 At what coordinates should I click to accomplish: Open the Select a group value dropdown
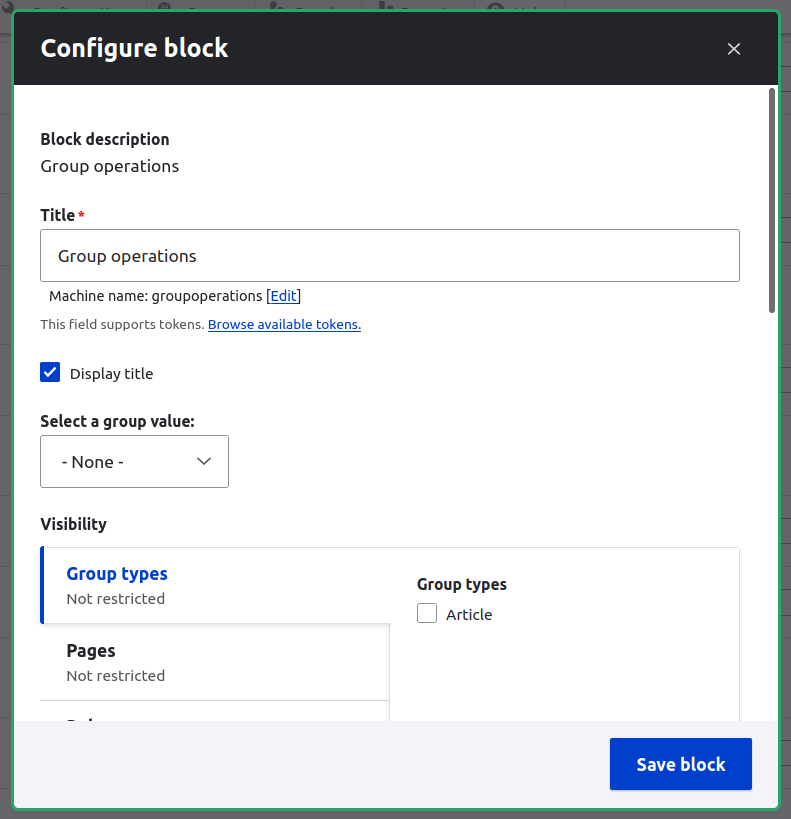coord(134,461)
